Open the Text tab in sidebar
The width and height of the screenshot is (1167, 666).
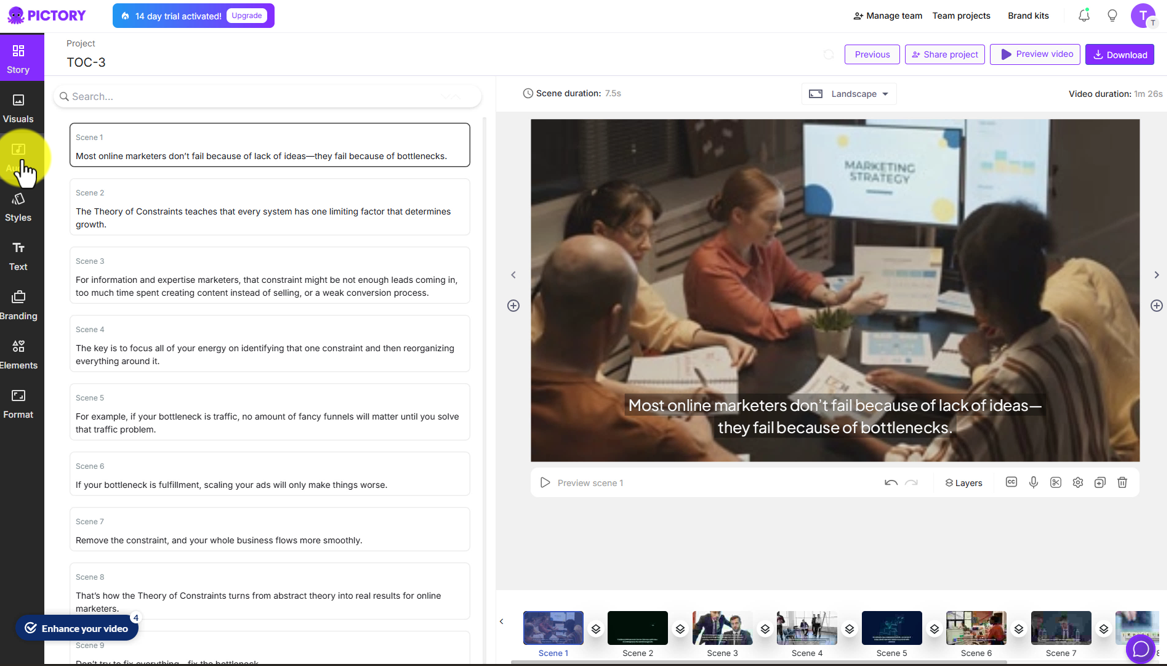tap(18, 256)
